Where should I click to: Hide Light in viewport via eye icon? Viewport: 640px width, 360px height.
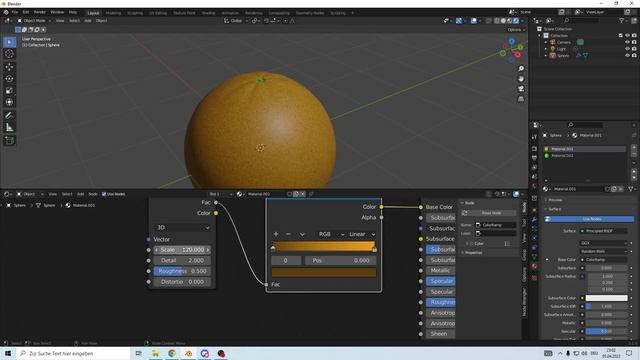(627, 49)
